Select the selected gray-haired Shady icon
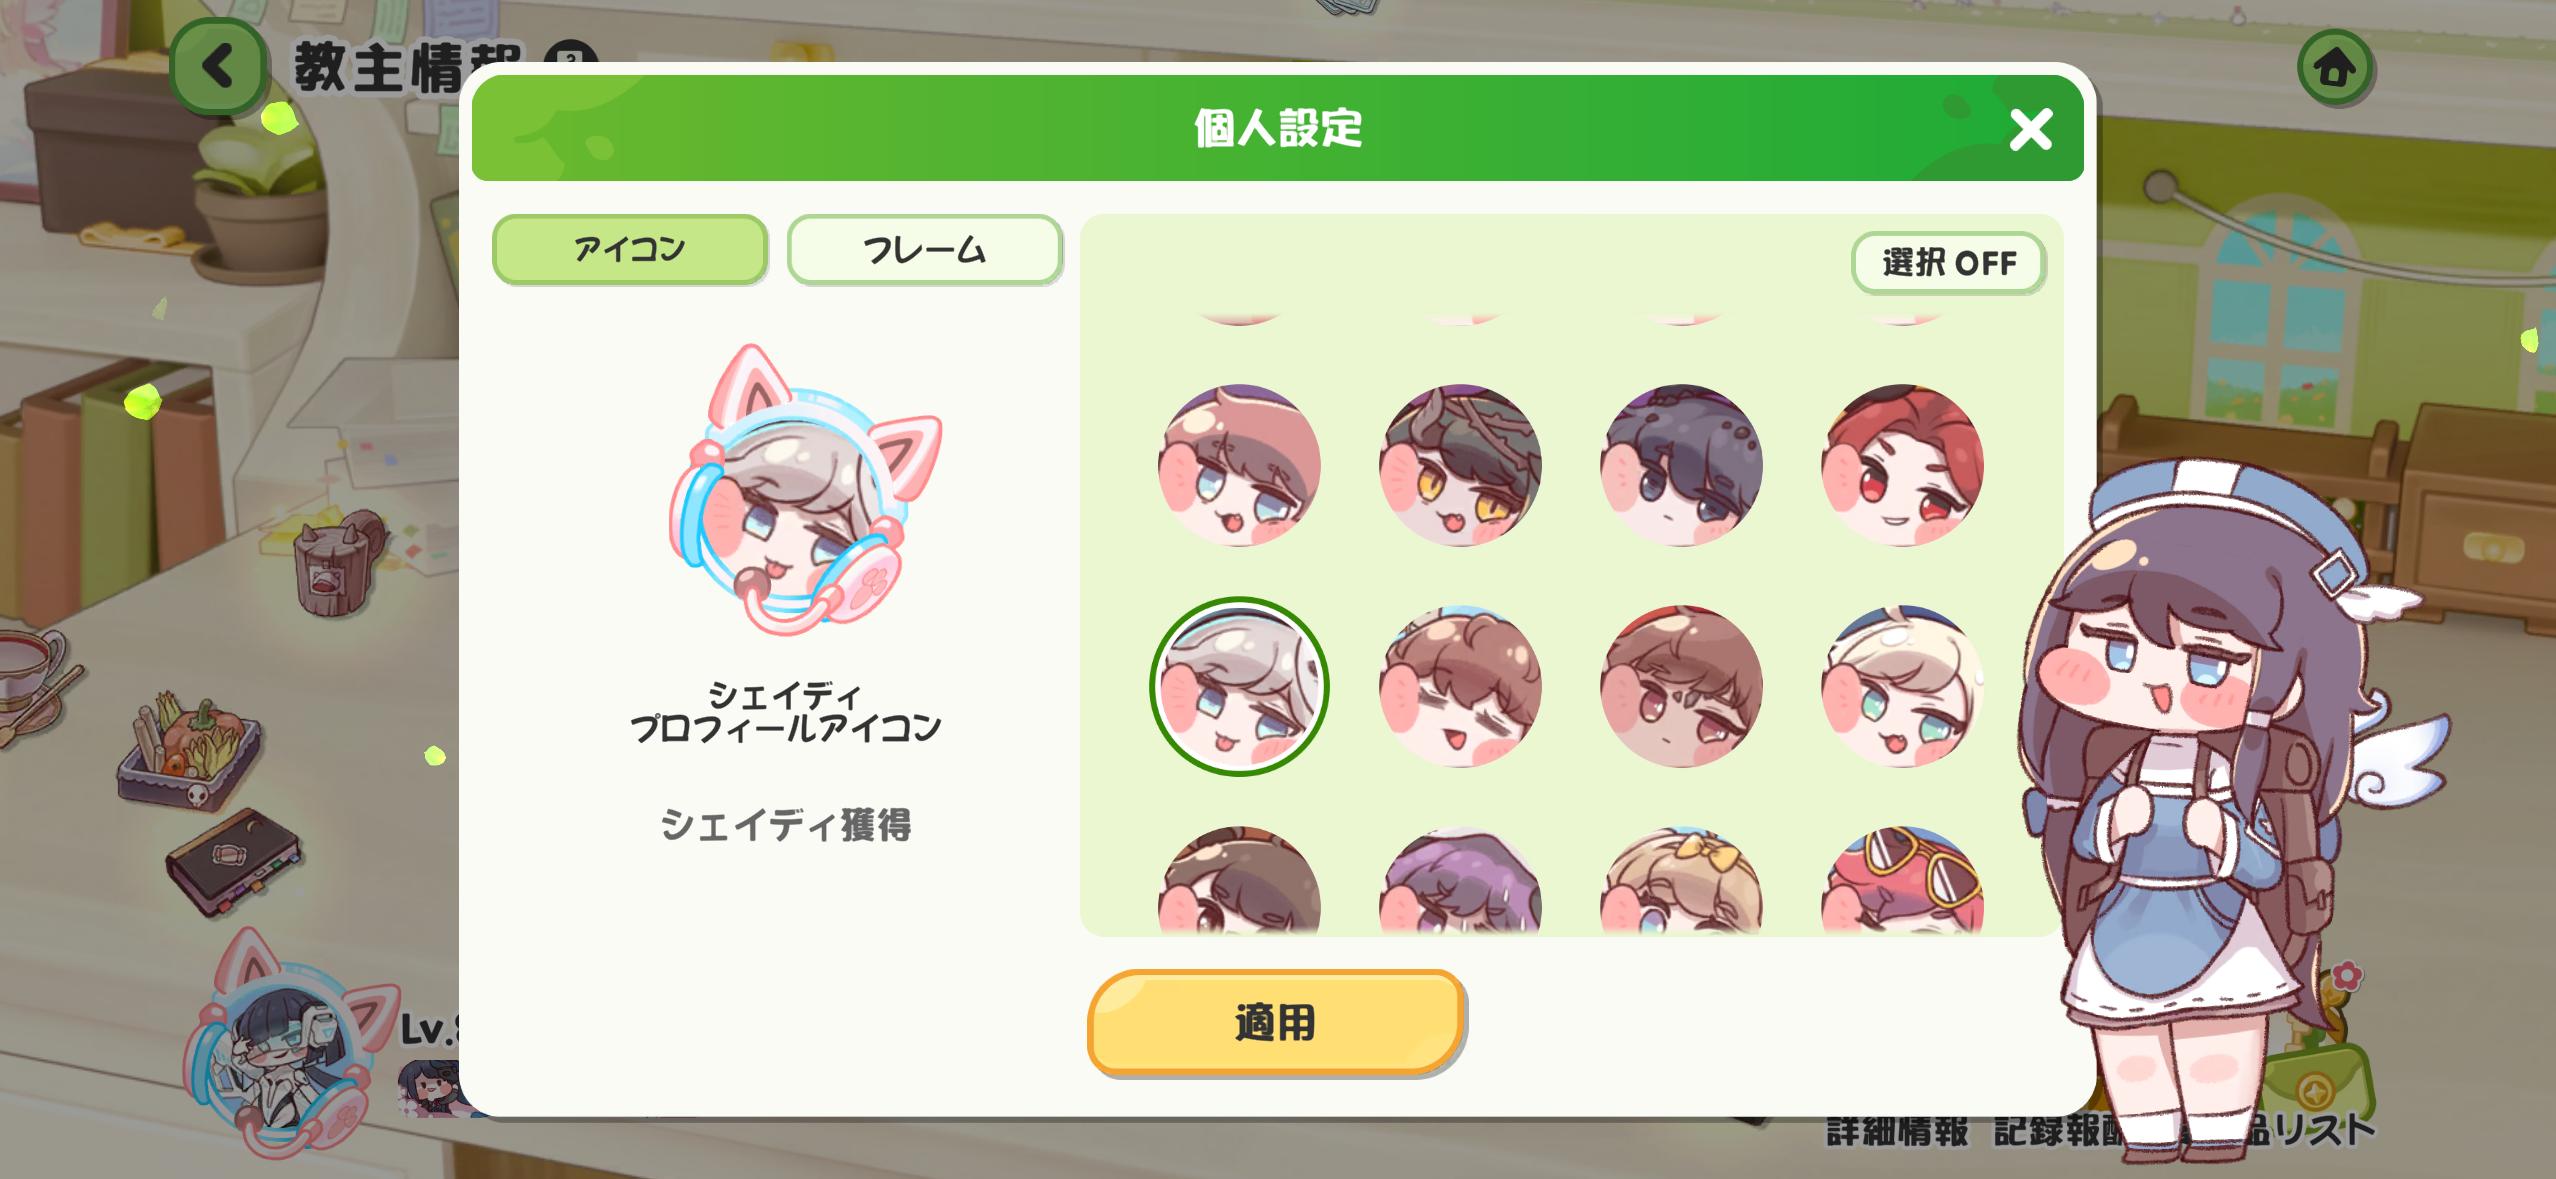The height and width of the screenshot is (1179, 2556). click(1239, 686)
